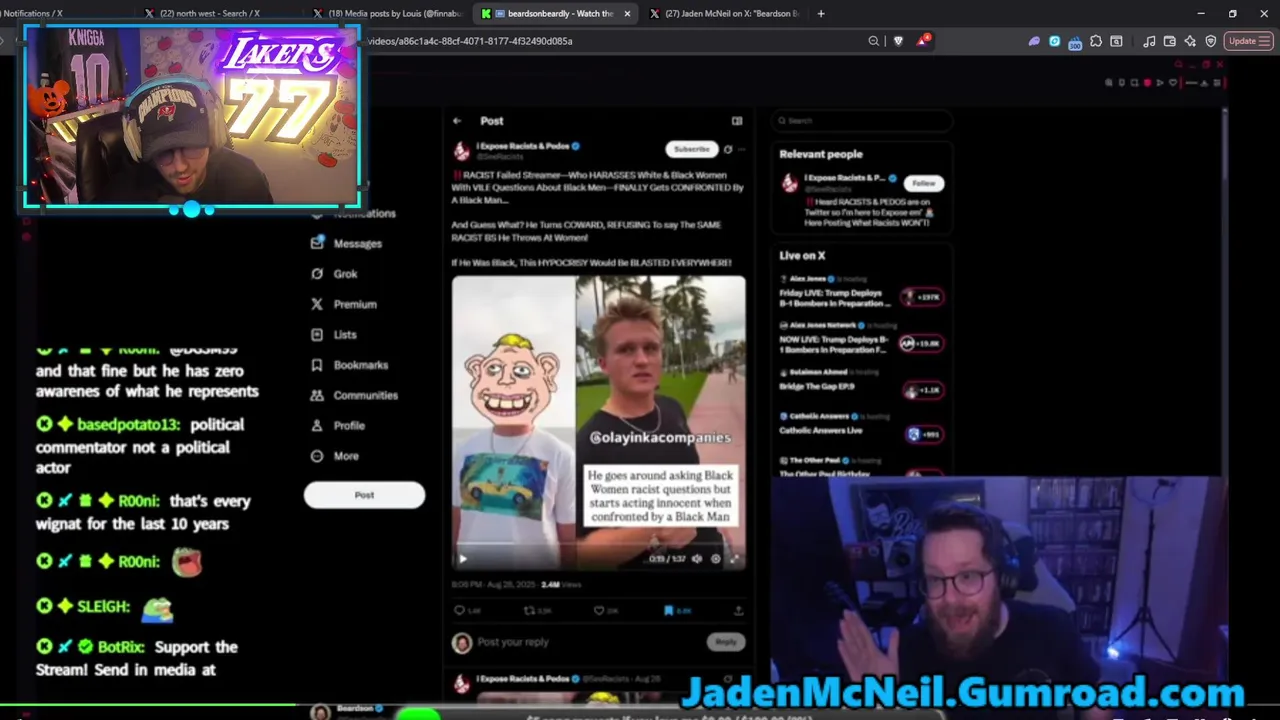The height and width of the screenshot is (720, 1280).
Task: Click the 2.4M Views count
Action: coord(561,584)
